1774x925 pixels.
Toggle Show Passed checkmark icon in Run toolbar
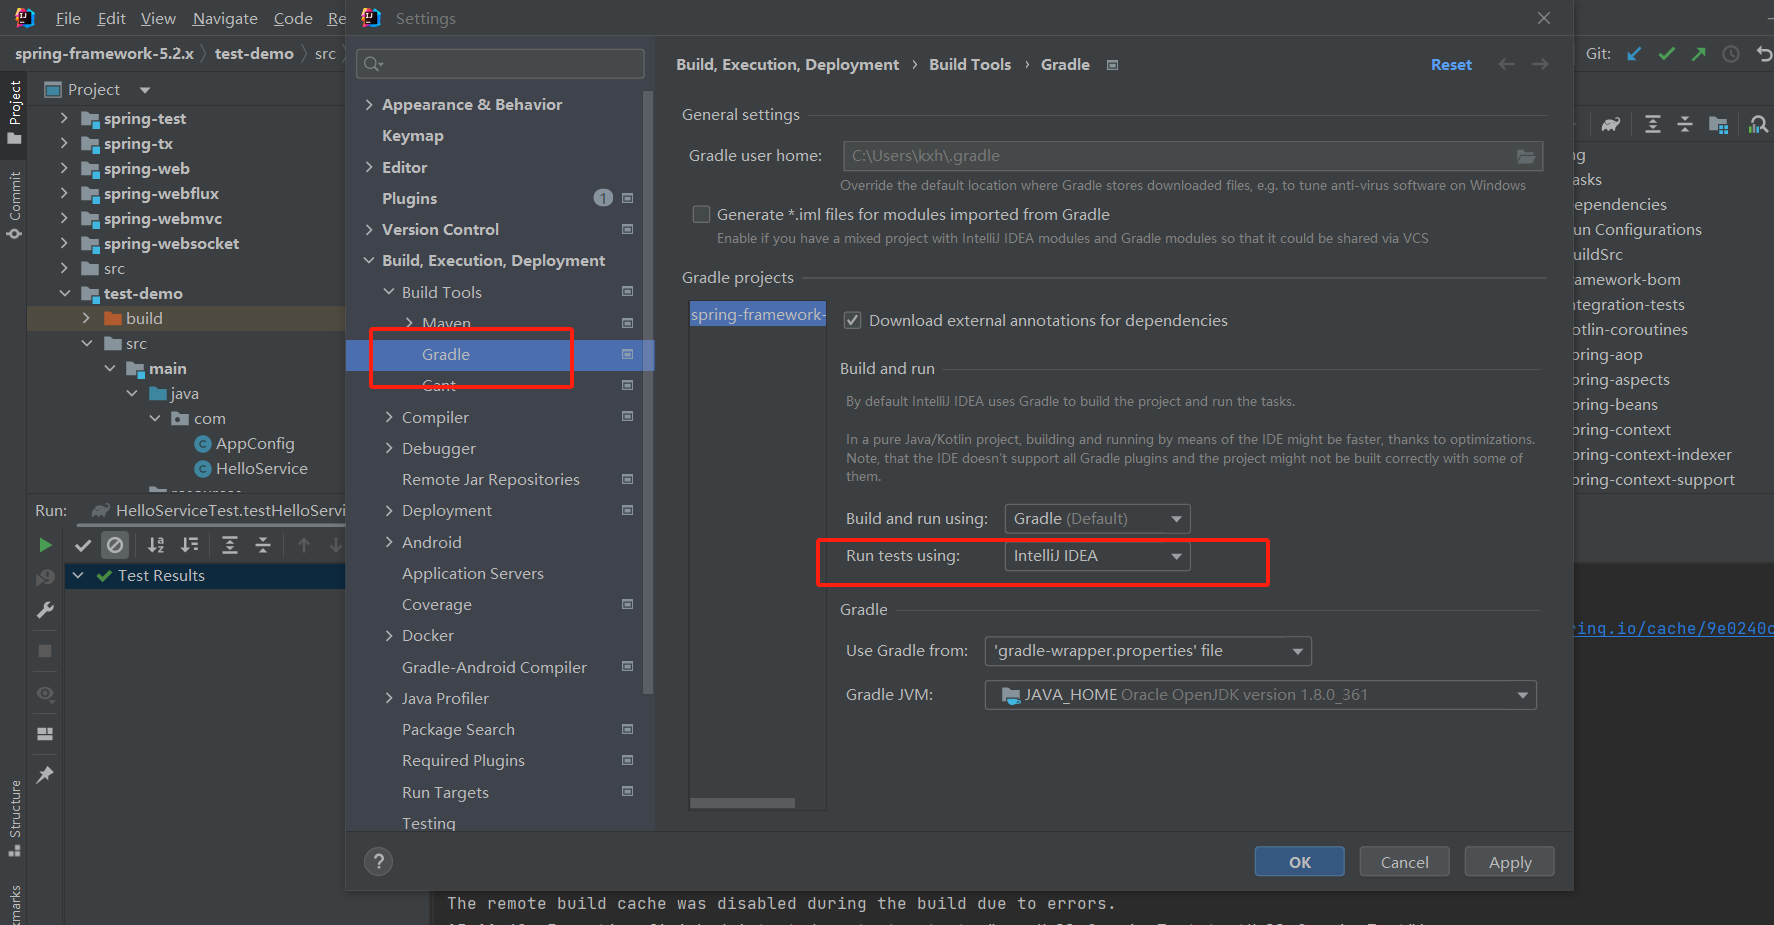pos(83,545)
